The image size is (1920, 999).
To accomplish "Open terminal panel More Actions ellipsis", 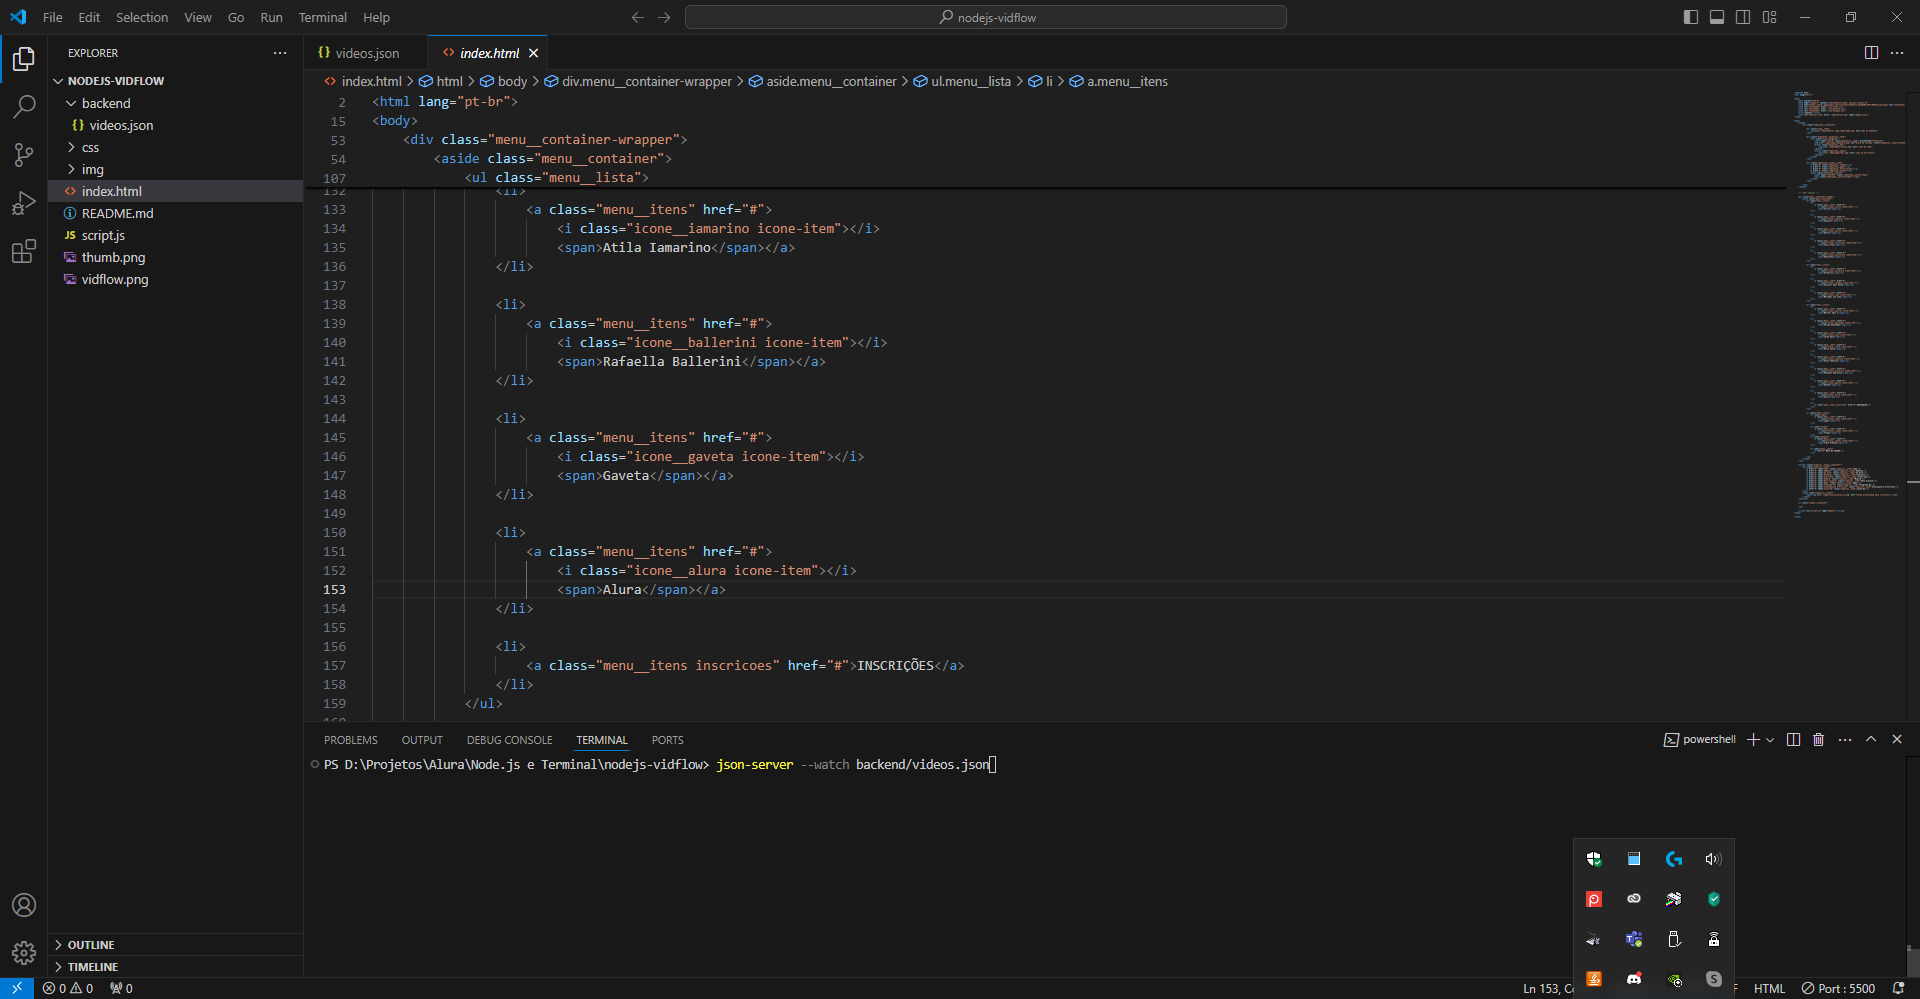I will 1845,740.
